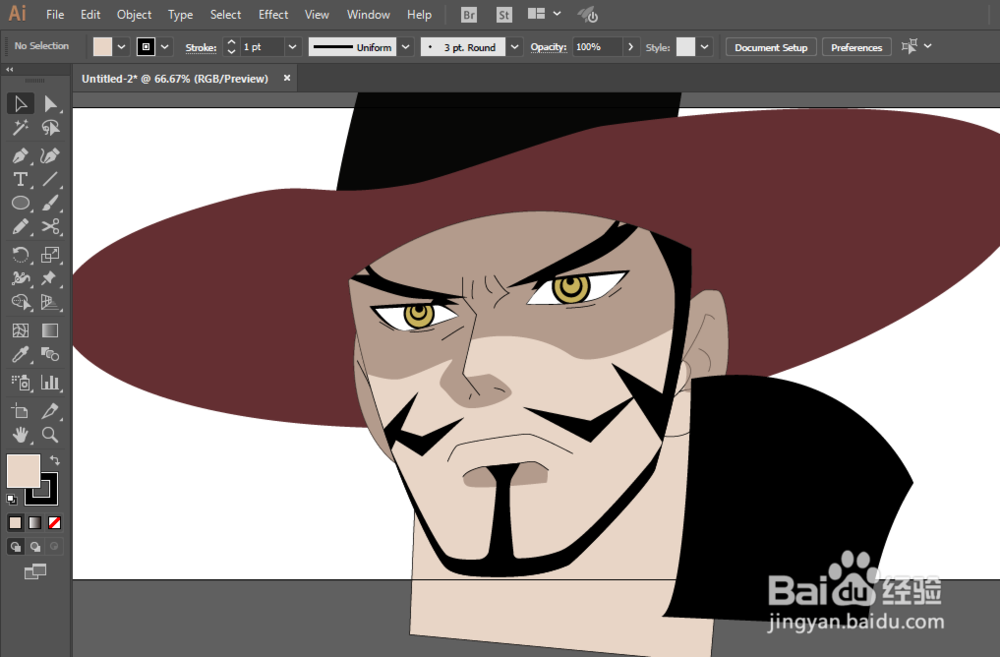Select the Eyedropper tool
This screenshot has width=1000, height=657.
tap(20, 355)
